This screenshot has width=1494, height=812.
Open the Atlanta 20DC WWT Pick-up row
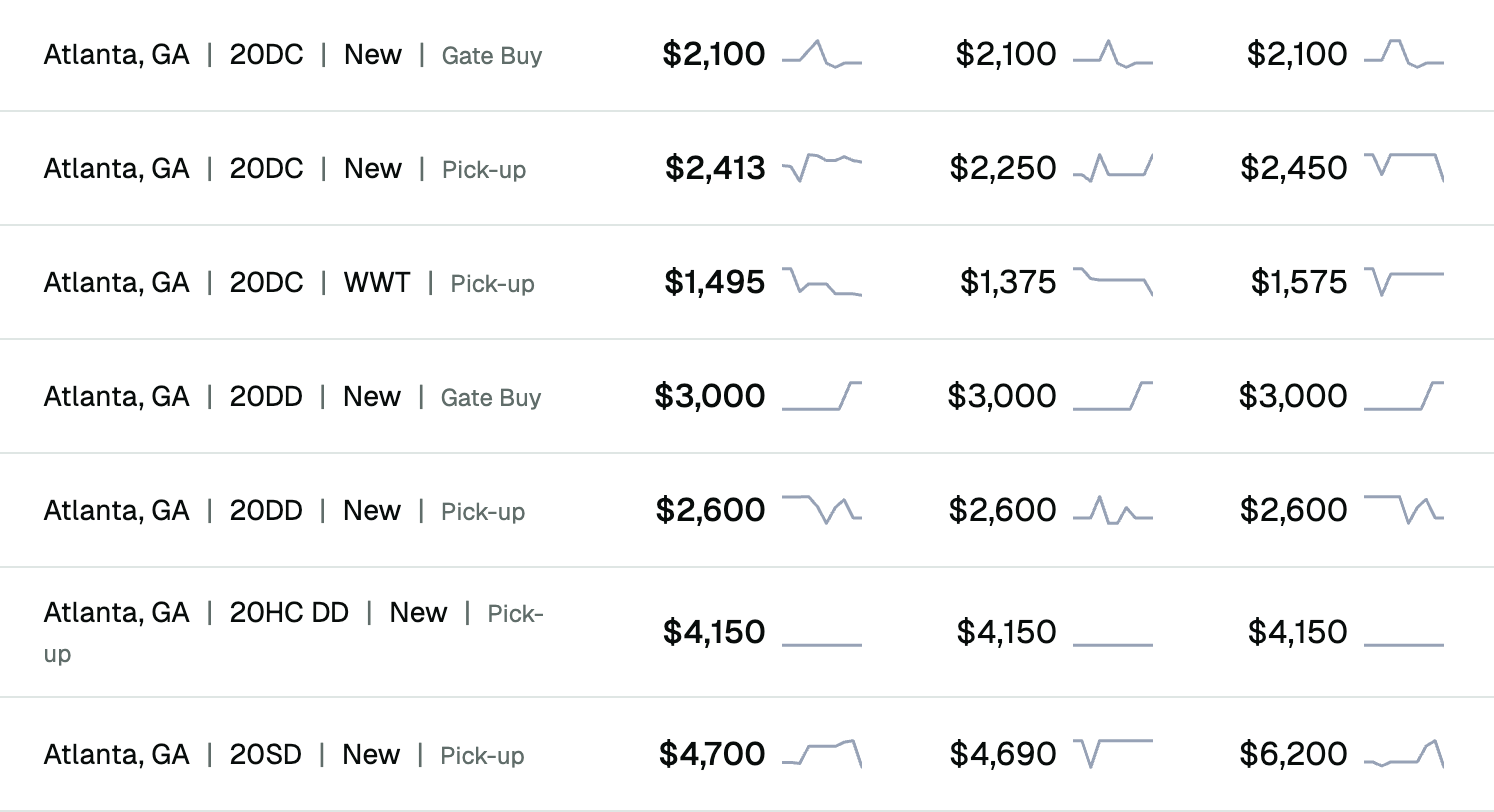288,283
